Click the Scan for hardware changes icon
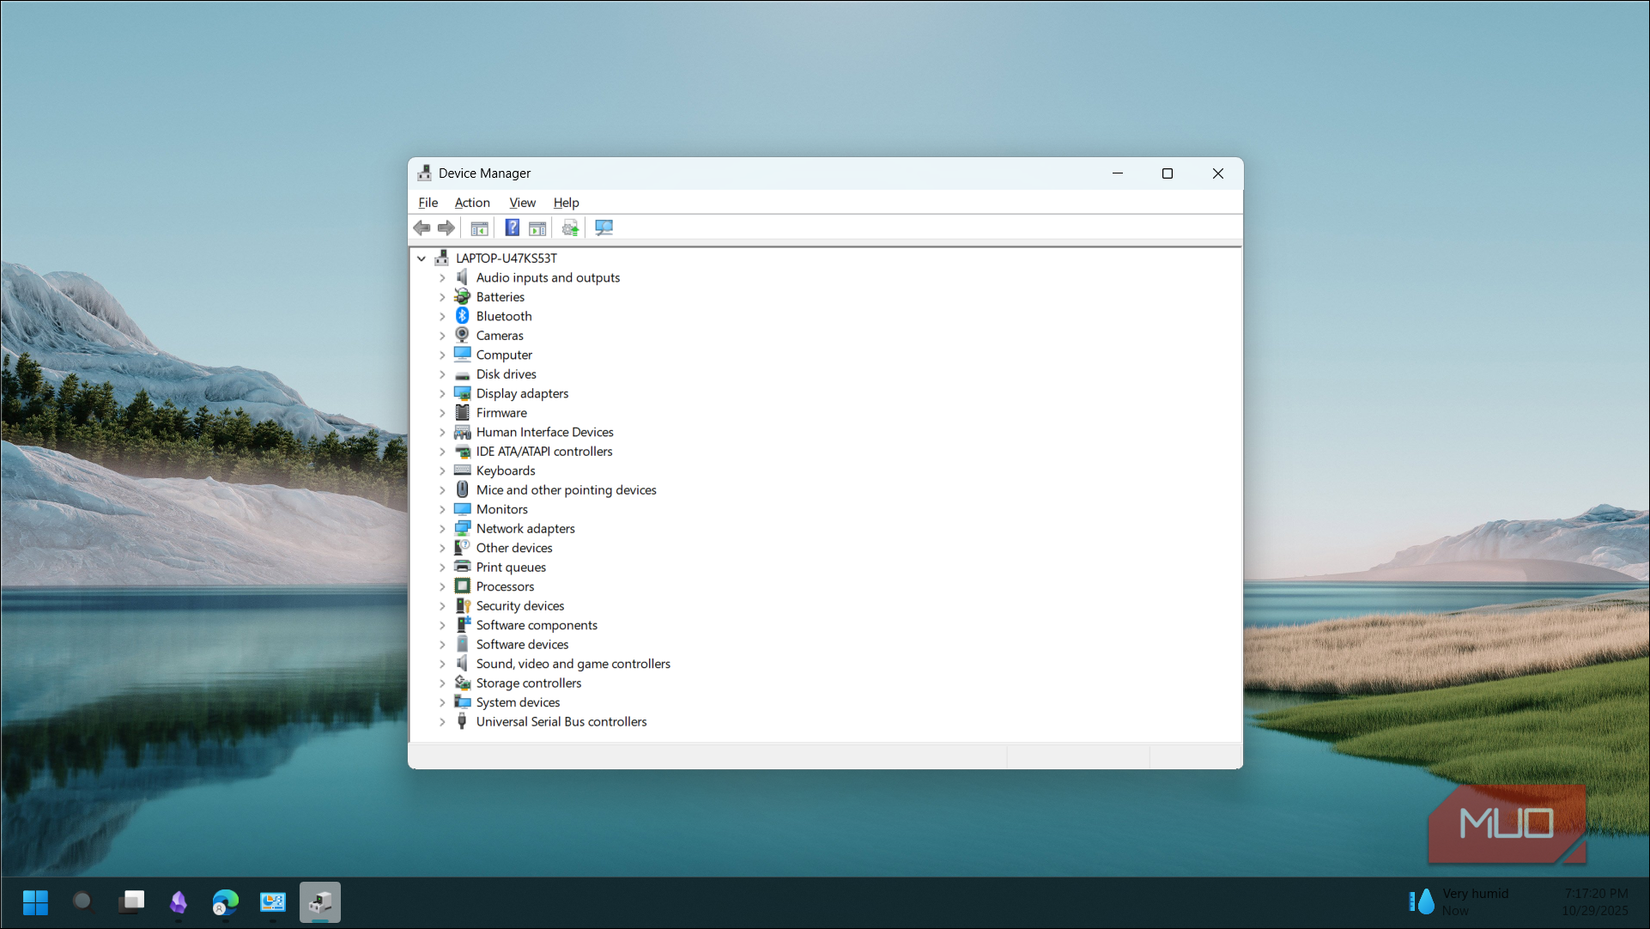Image resolution: width=1650 pixels, height=929 pixels. point(604,227)
